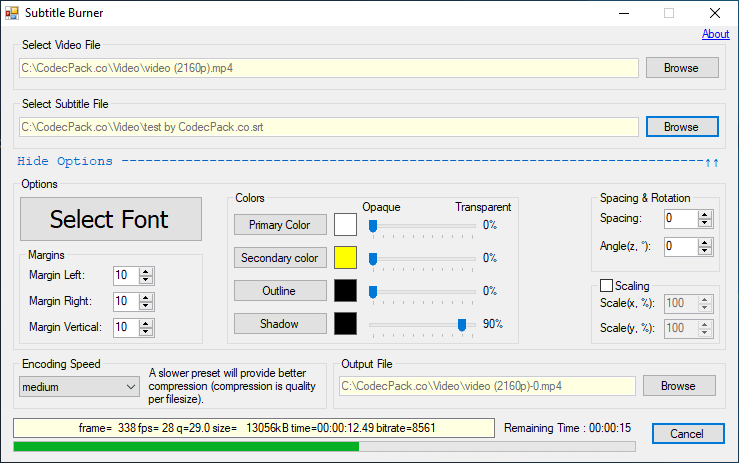This screenshot has height=463, width=739.
Task: Click the subtitle file path field
Action: point(329,127)
